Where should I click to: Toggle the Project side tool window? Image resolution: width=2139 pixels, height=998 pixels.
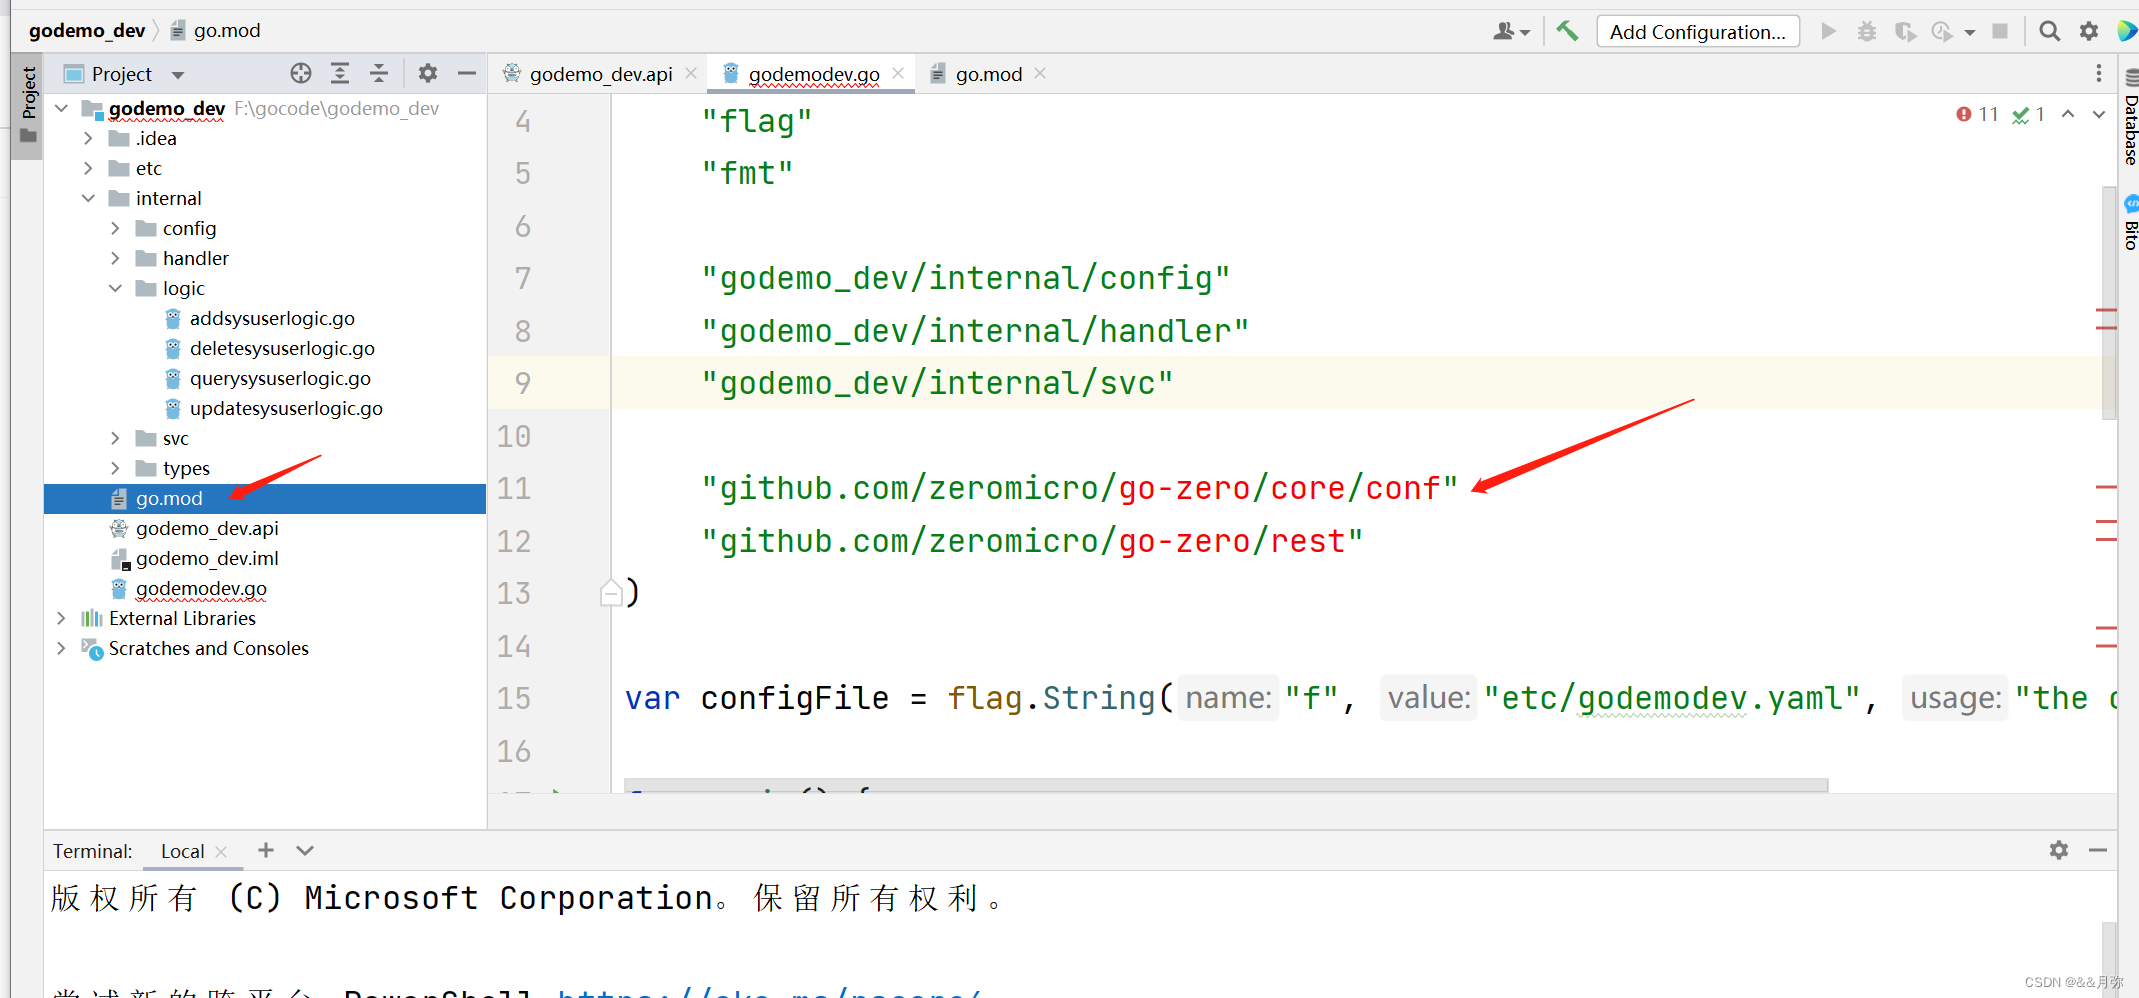coord(28,105)
